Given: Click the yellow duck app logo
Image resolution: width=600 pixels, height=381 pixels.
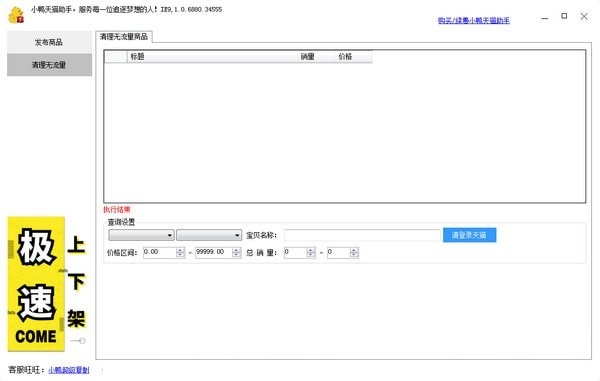Looking at the screenshot, I should pos(16,15).
